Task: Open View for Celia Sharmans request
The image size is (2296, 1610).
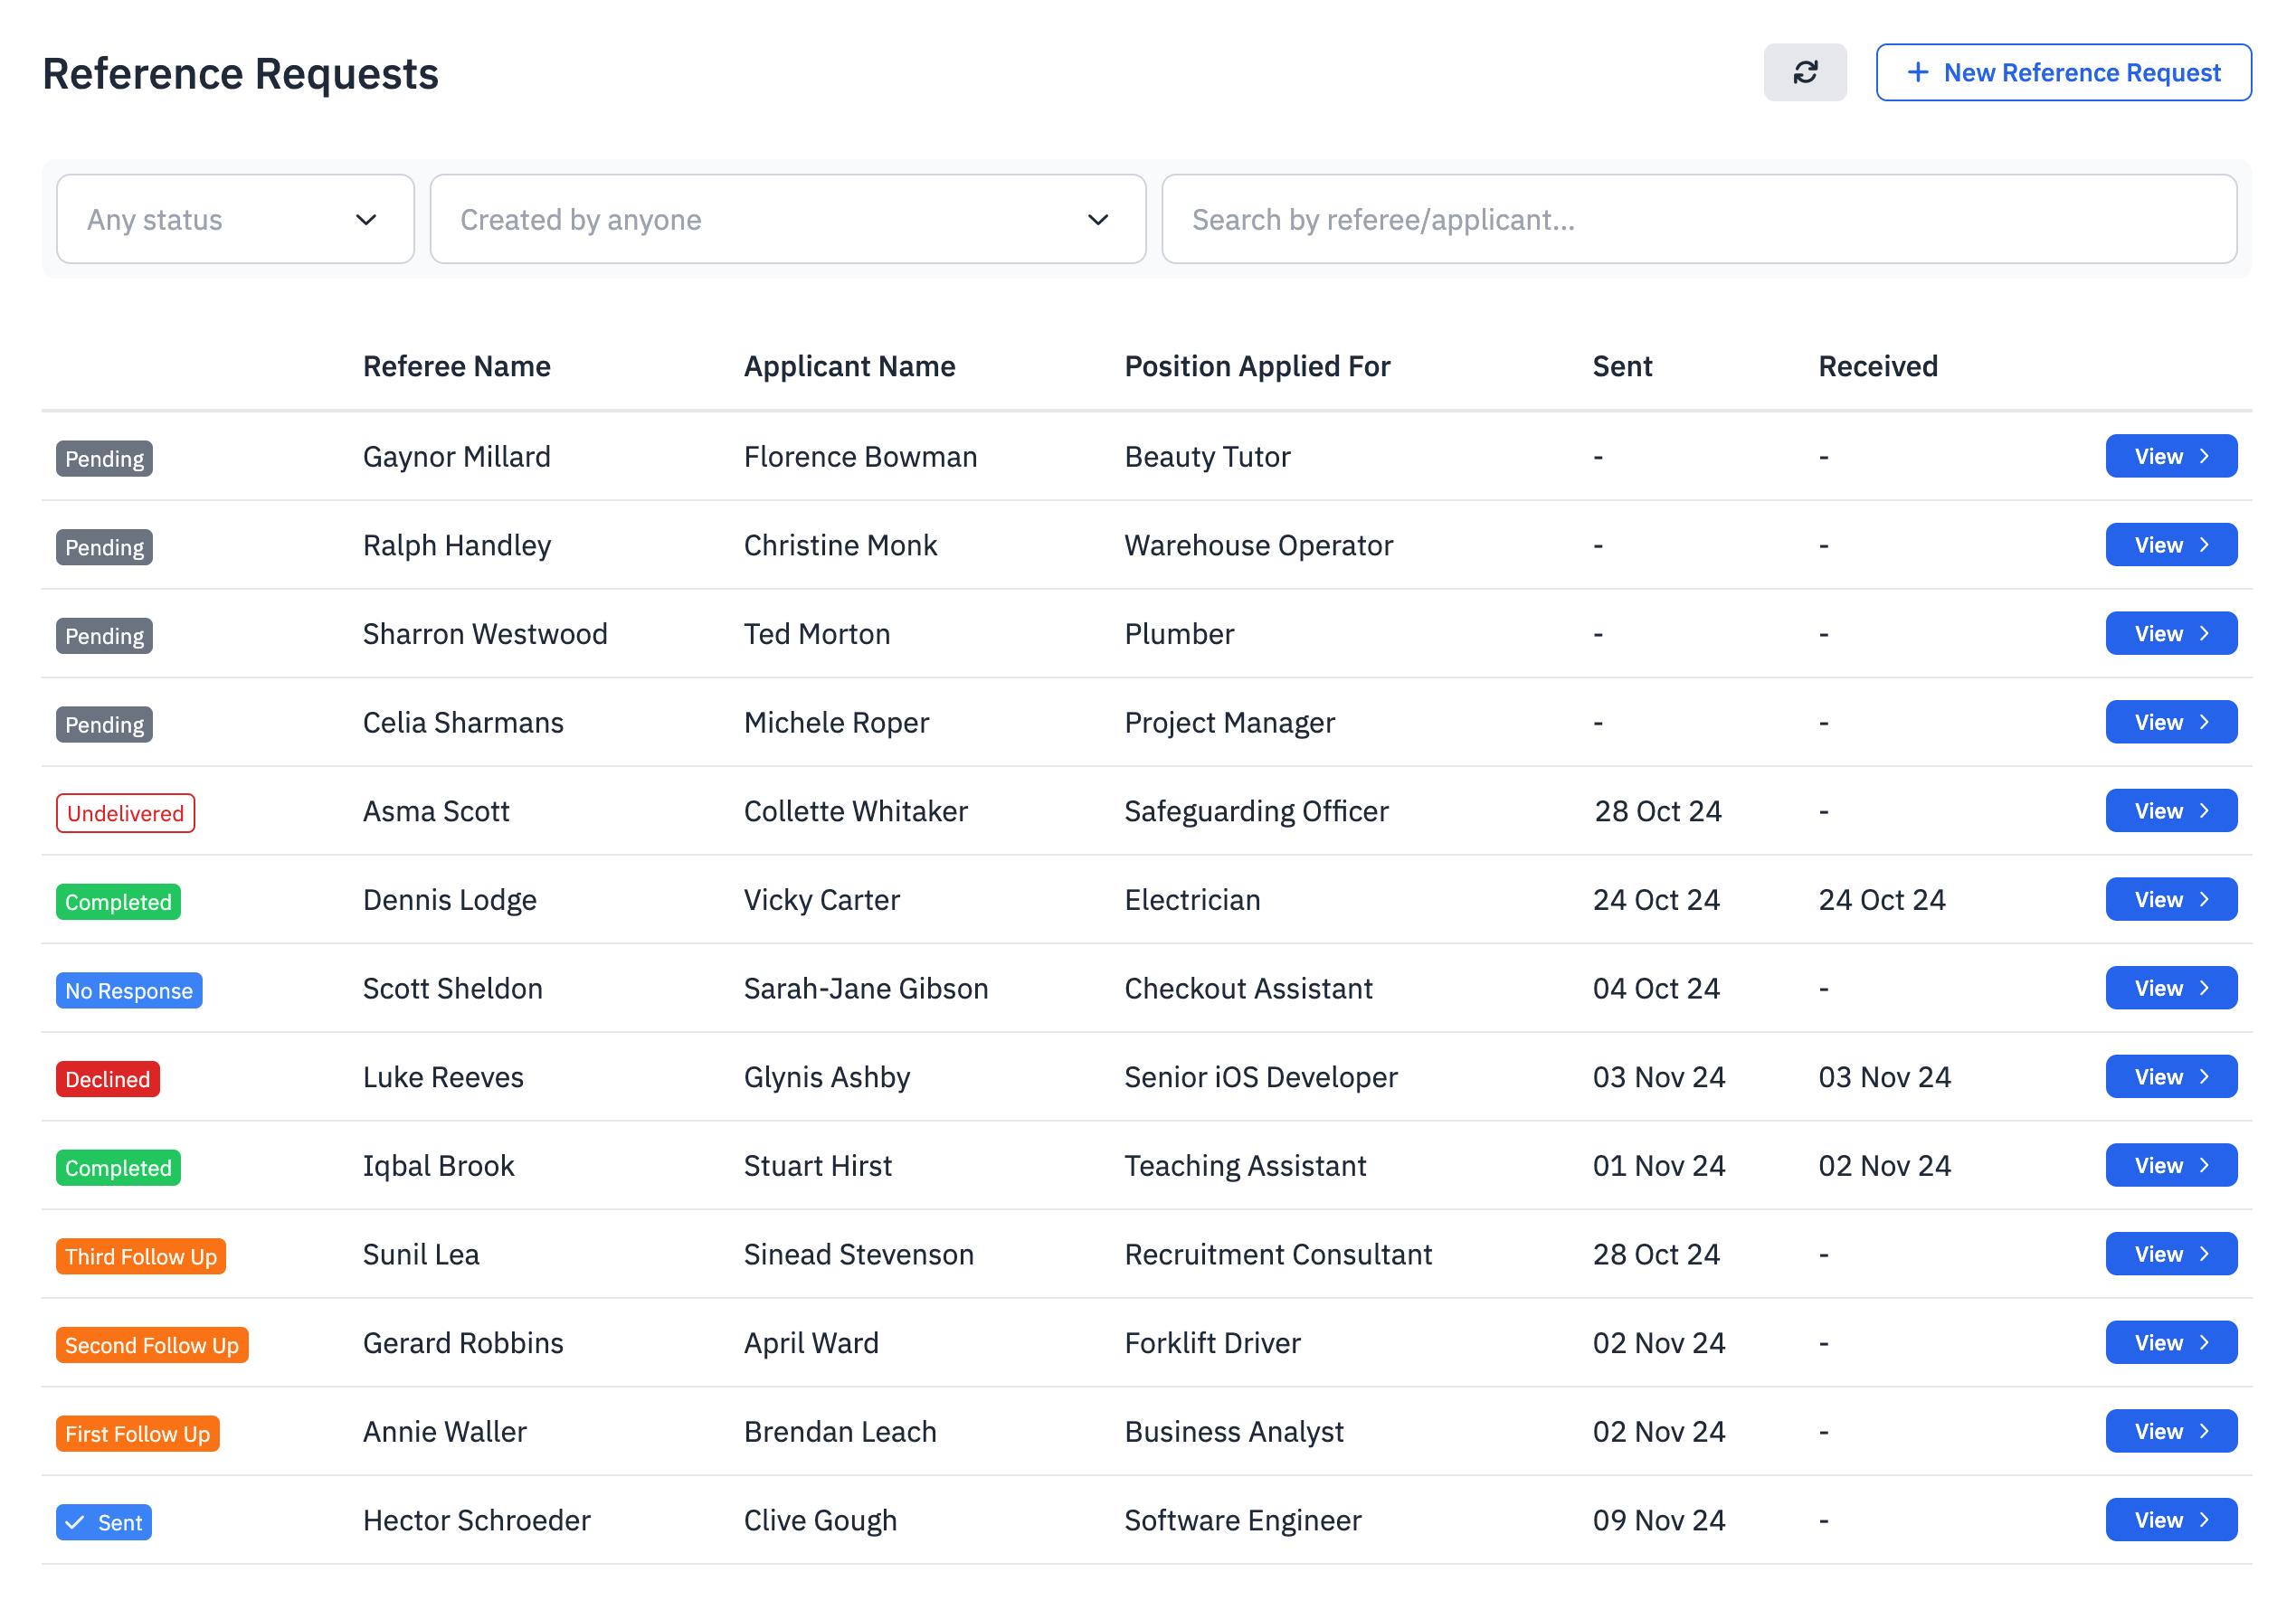Action: (x=2170, y=722)
